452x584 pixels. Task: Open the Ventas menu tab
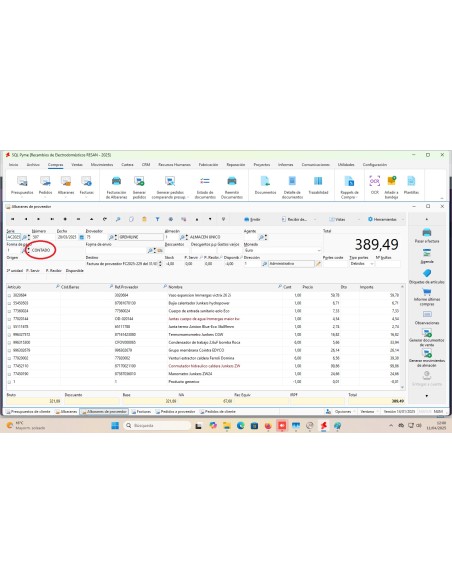[x=77, y=165]
